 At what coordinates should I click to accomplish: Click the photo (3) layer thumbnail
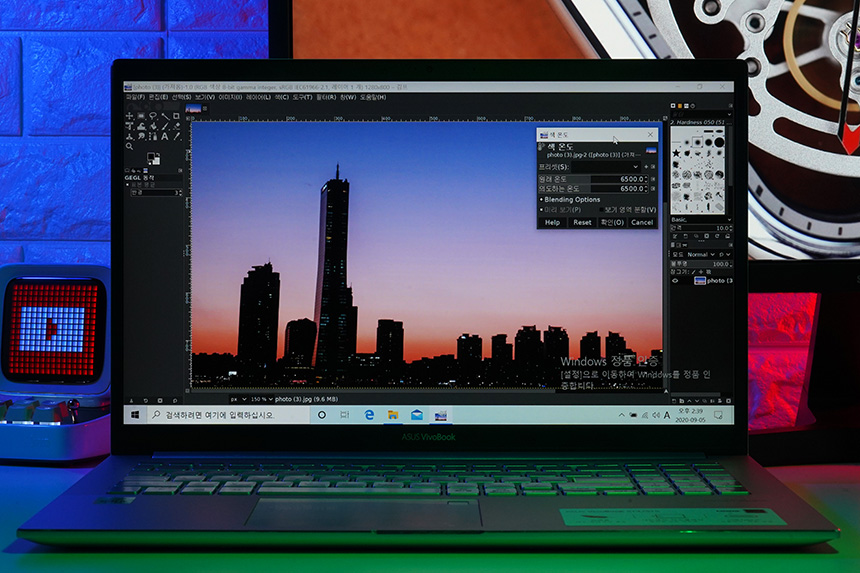click(x=700, y=281)
